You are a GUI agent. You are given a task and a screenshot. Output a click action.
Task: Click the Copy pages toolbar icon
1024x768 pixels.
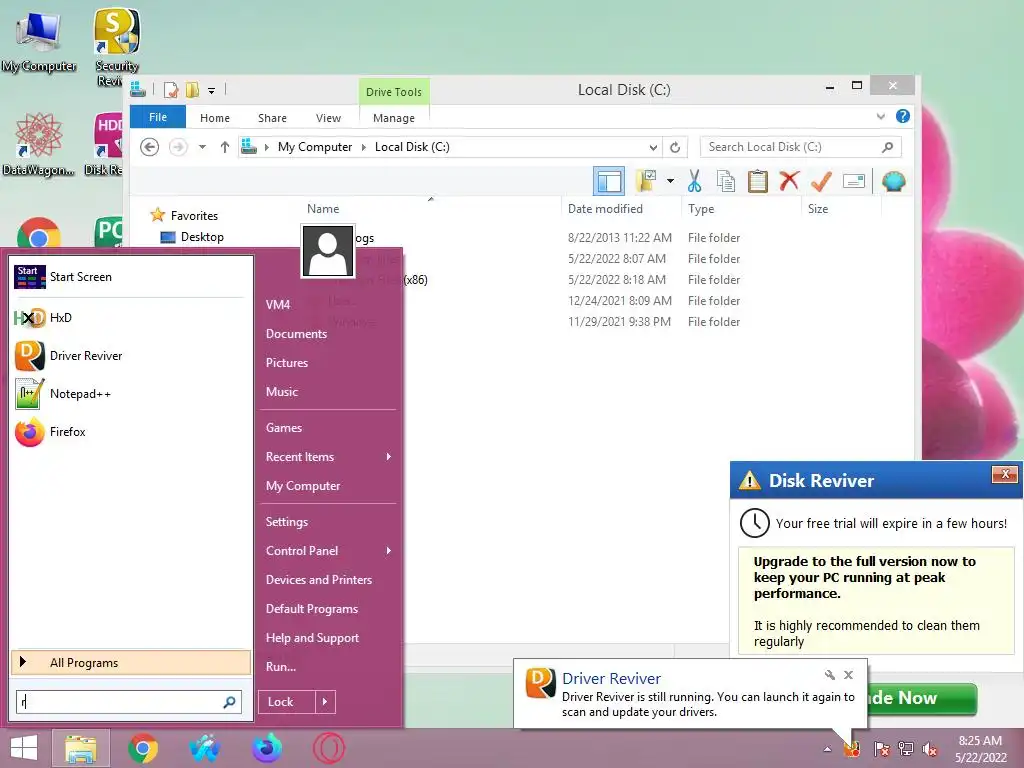point(726,181)
